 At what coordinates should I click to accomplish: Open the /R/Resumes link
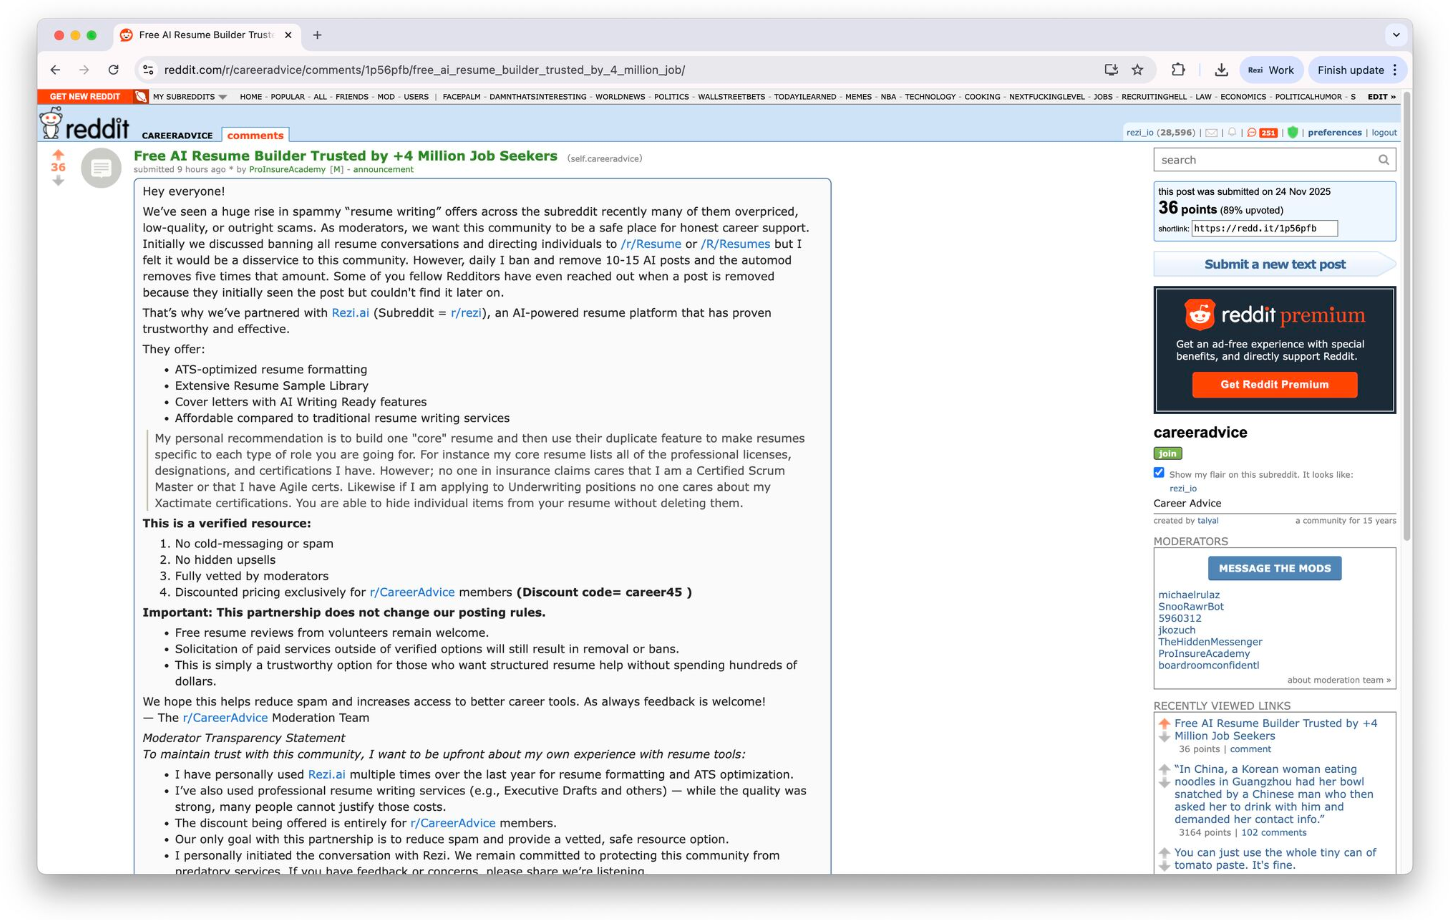pyautogui.click(x=735, y=244)
